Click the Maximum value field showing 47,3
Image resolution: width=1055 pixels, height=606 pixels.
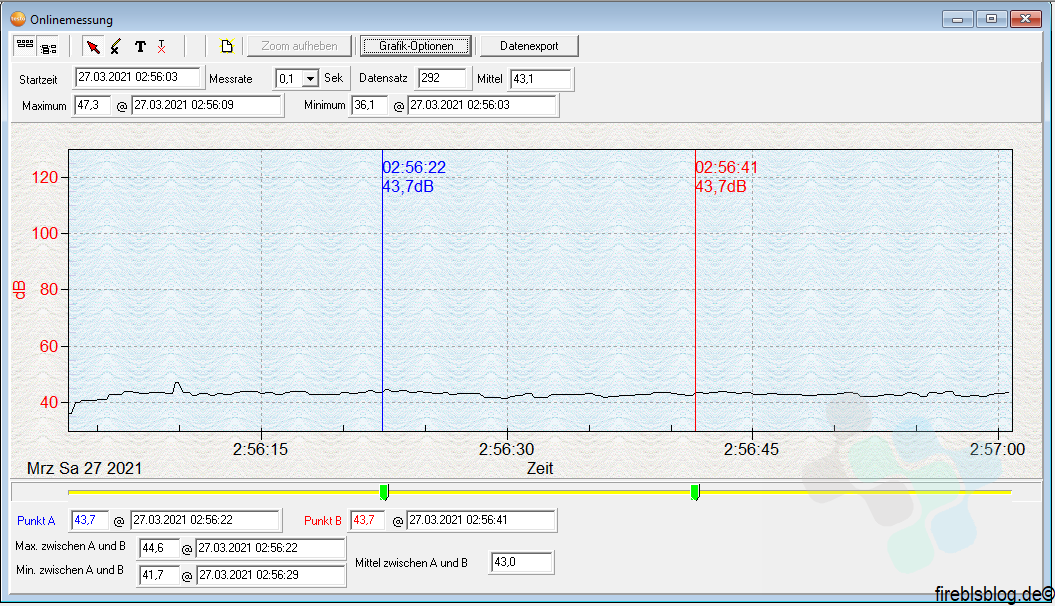pyautogui.click(x=93, y=104)
